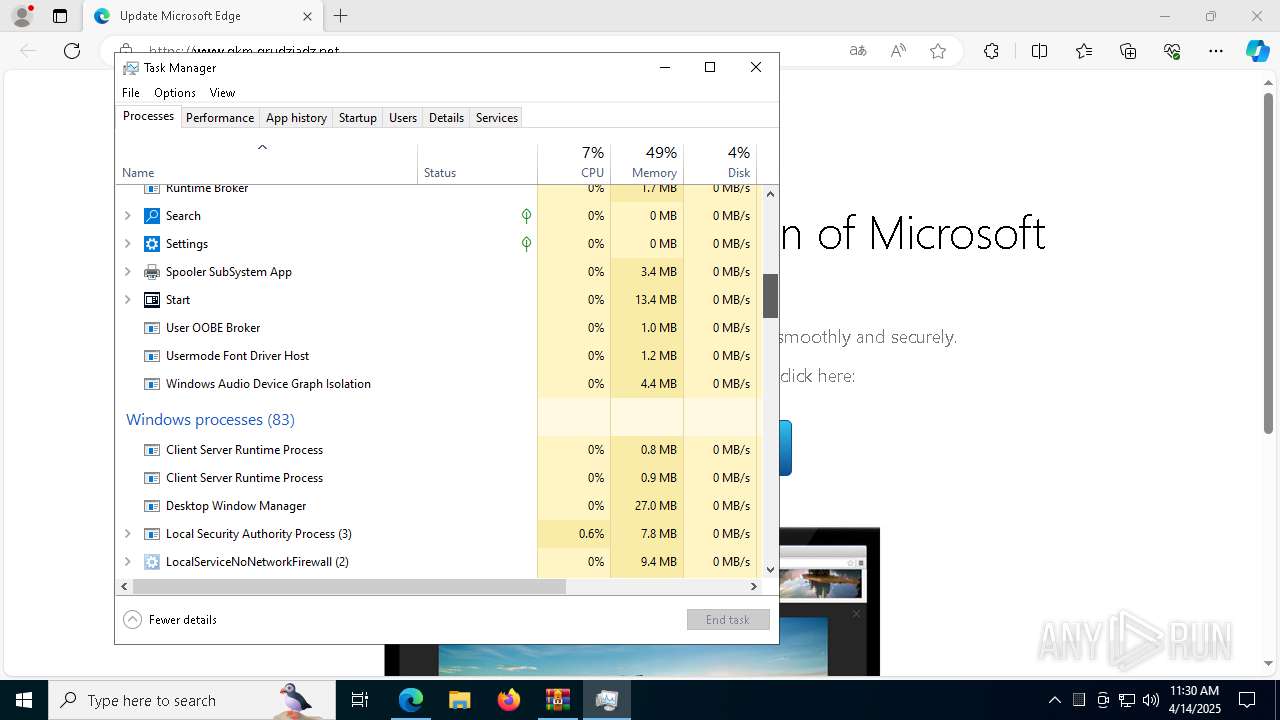Screen dimensions: 1280x720
Task: Open the File menu in Task Manager
Action: coord(131,93)
